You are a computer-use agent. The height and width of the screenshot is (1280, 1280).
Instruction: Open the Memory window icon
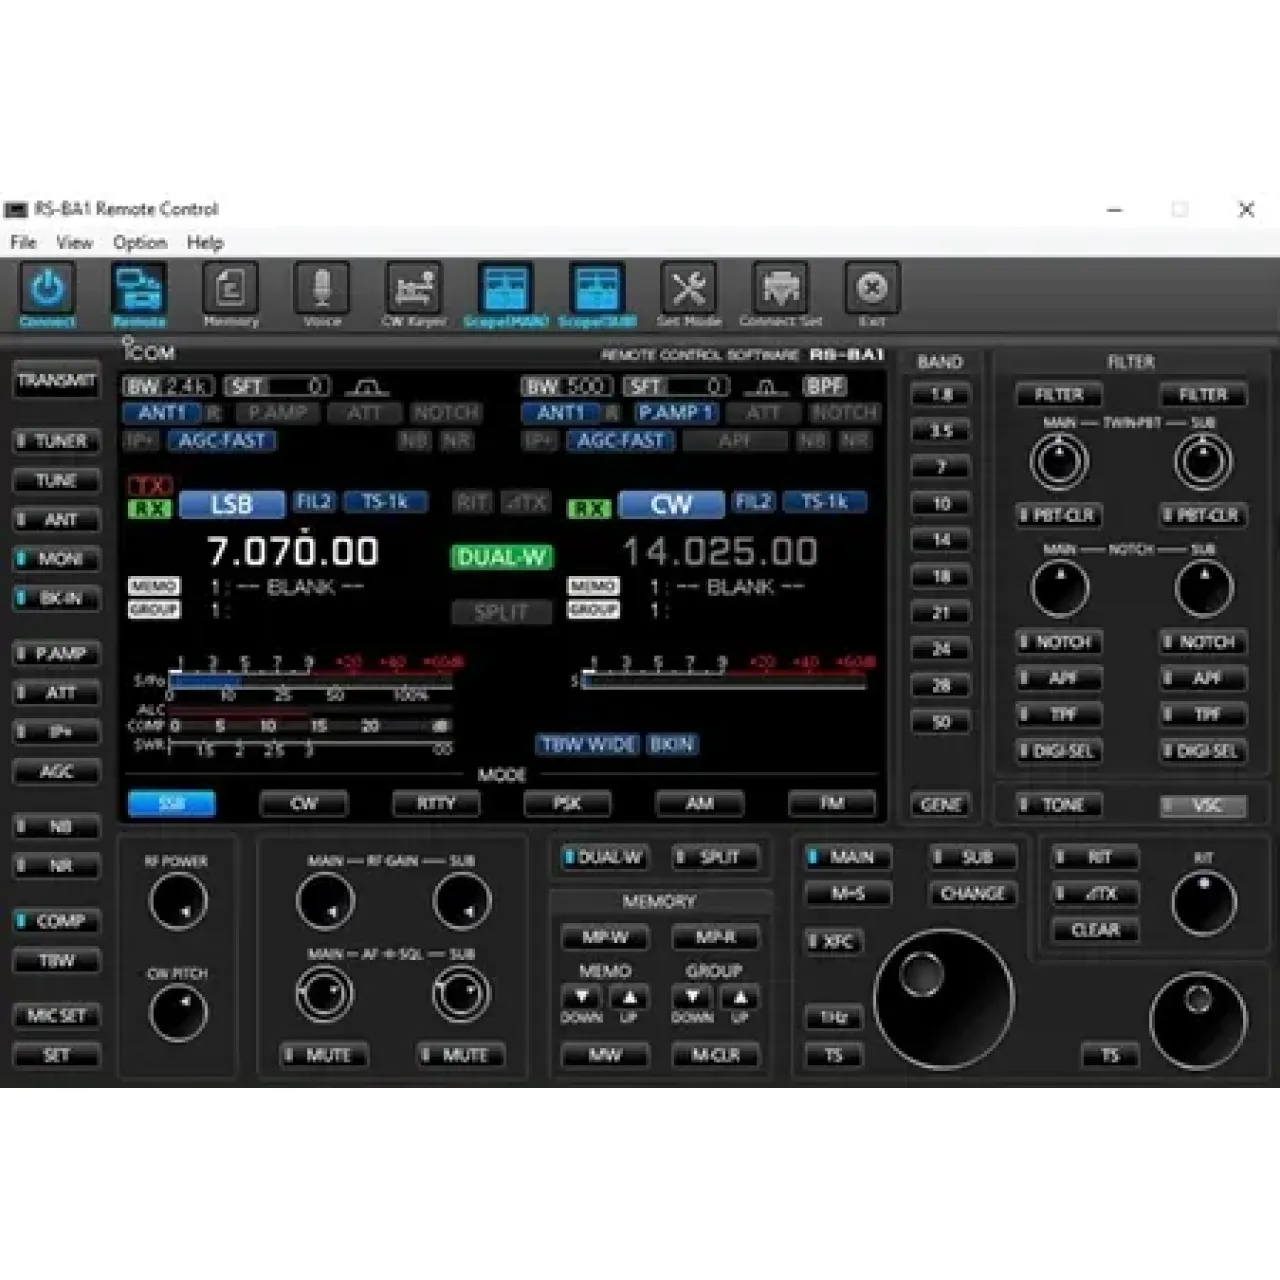[x=231, y=292]
